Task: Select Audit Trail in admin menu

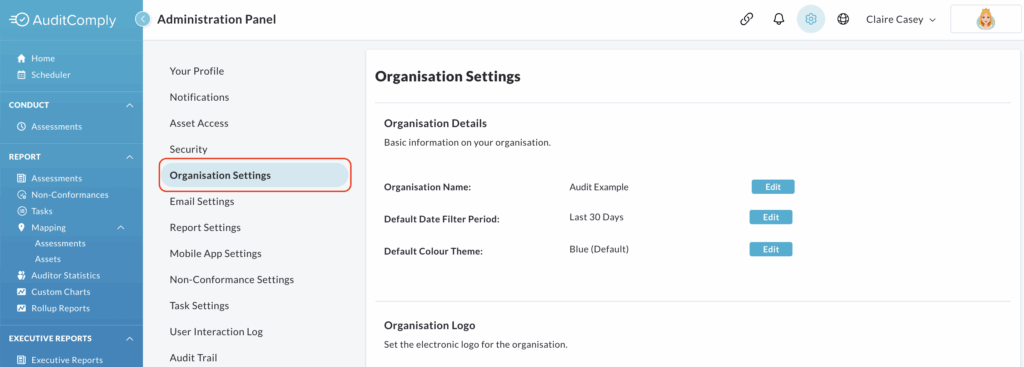Action: [193, 358]
